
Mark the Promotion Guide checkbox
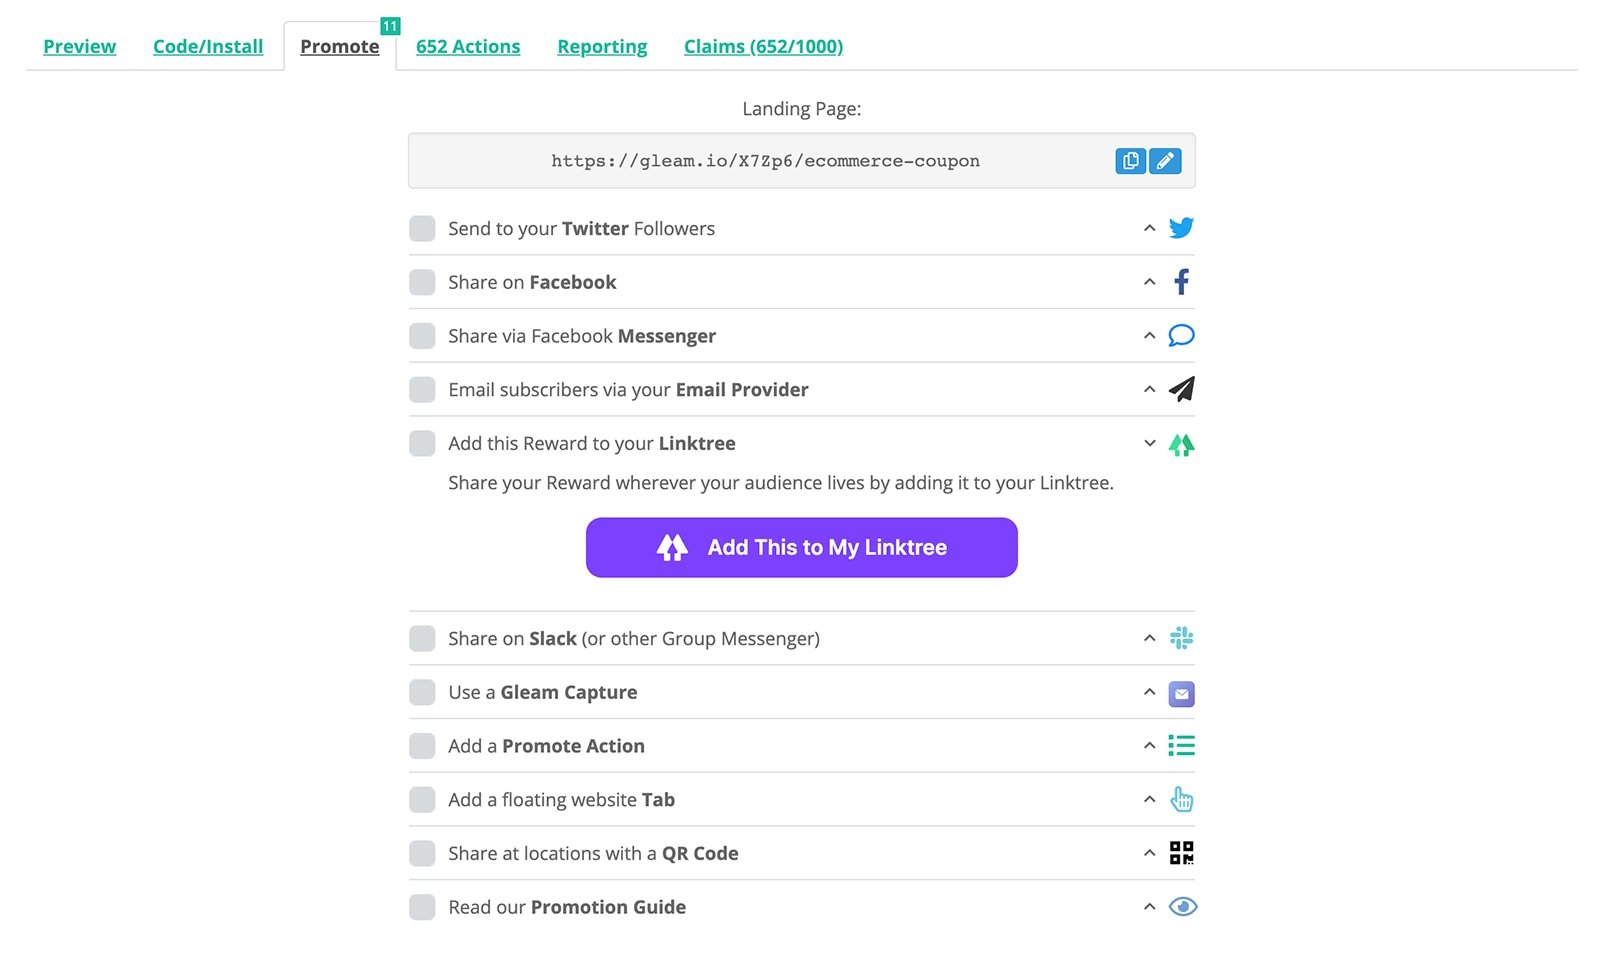pos(422,907)
